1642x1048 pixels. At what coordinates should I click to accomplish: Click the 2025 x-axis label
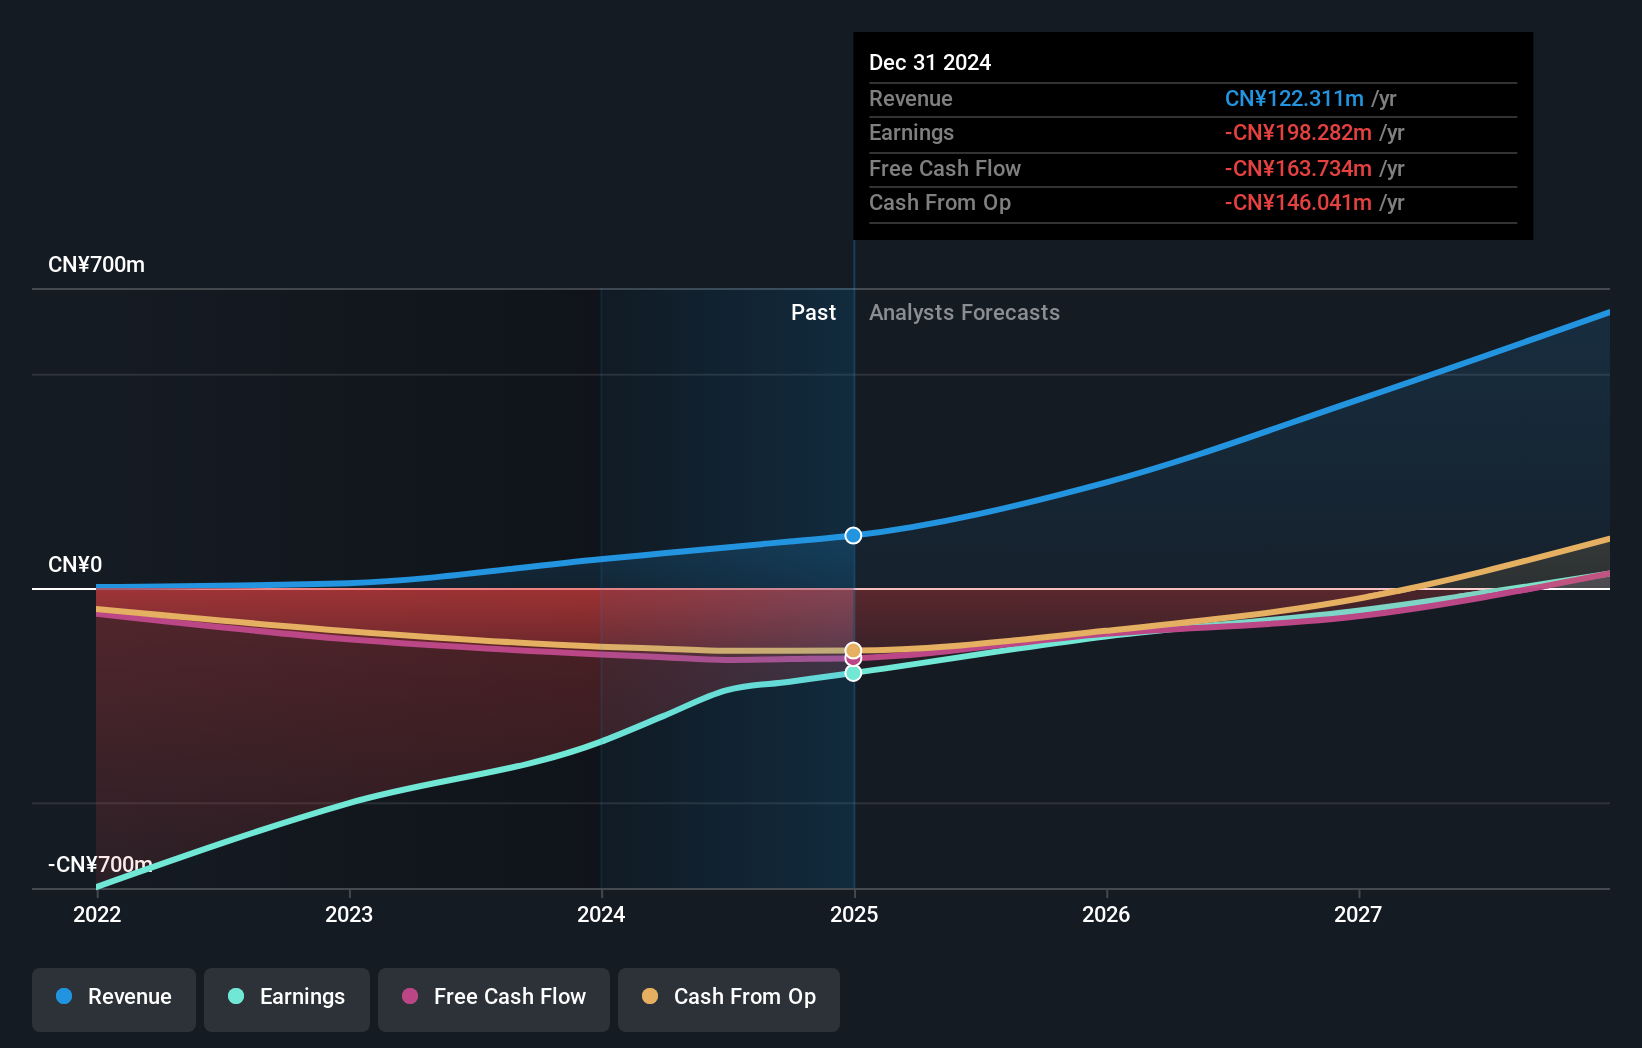point(854,914)
